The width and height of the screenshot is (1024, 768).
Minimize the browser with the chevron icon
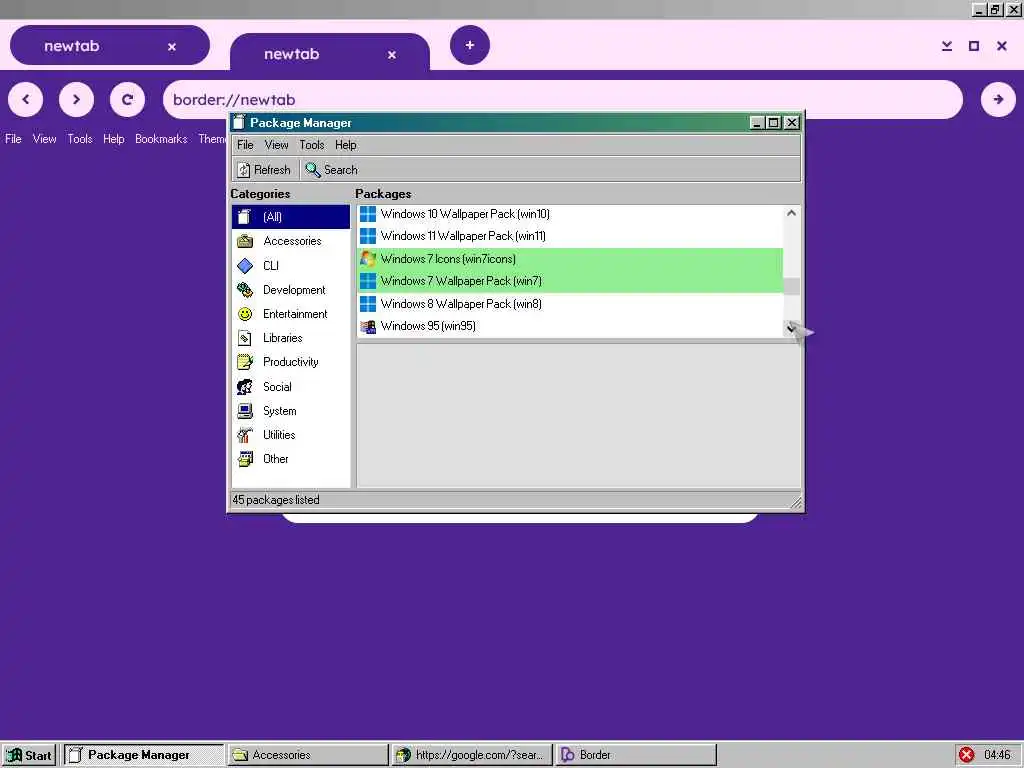coord(947,46)
